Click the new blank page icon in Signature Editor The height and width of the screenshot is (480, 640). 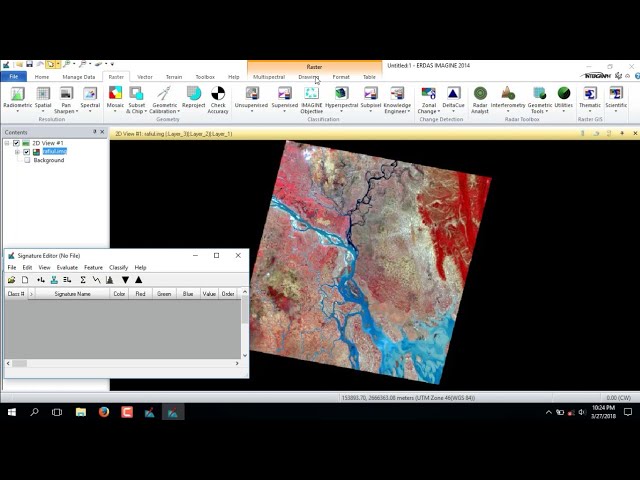coord(25,280)
